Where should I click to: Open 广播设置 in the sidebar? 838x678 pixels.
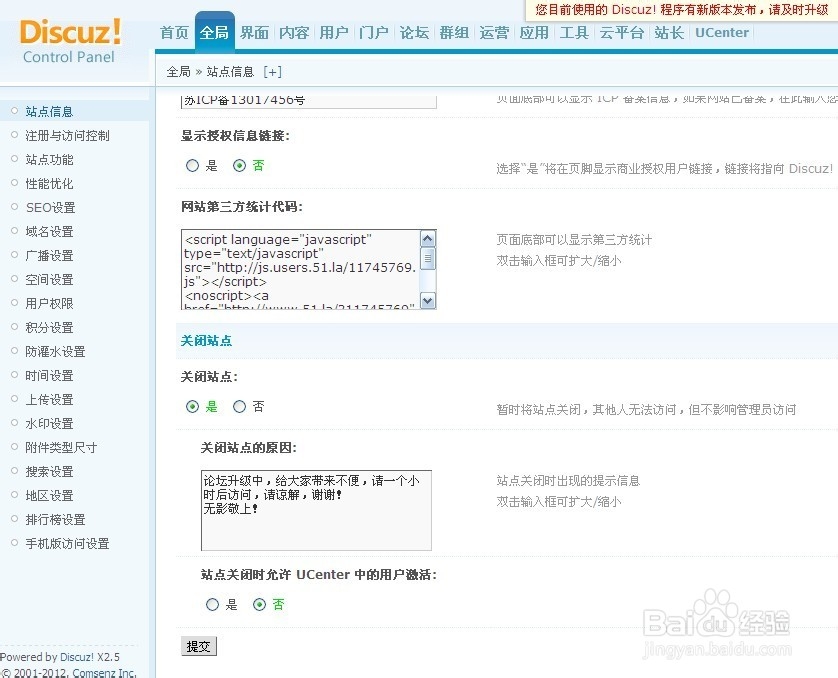[49, 255]
